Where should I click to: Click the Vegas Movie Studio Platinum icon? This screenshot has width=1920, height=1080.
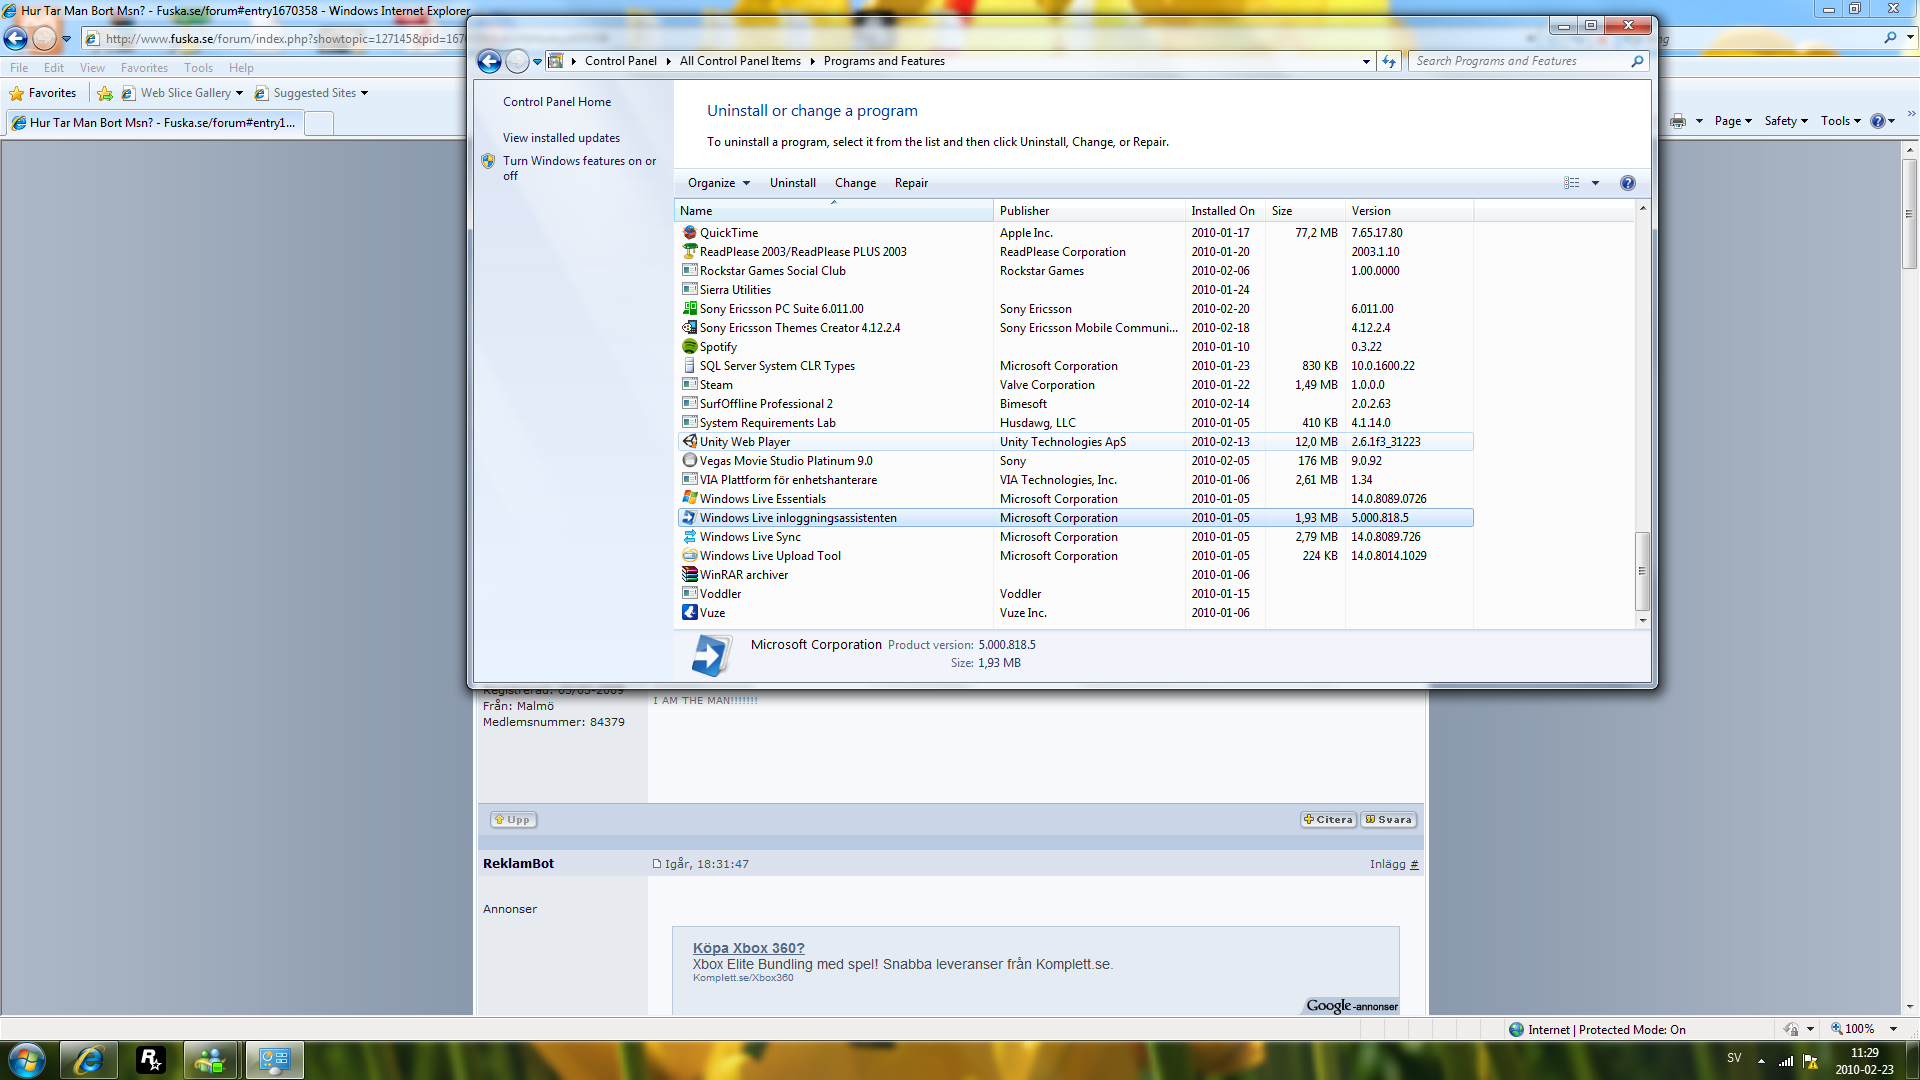tap(689, 460)
